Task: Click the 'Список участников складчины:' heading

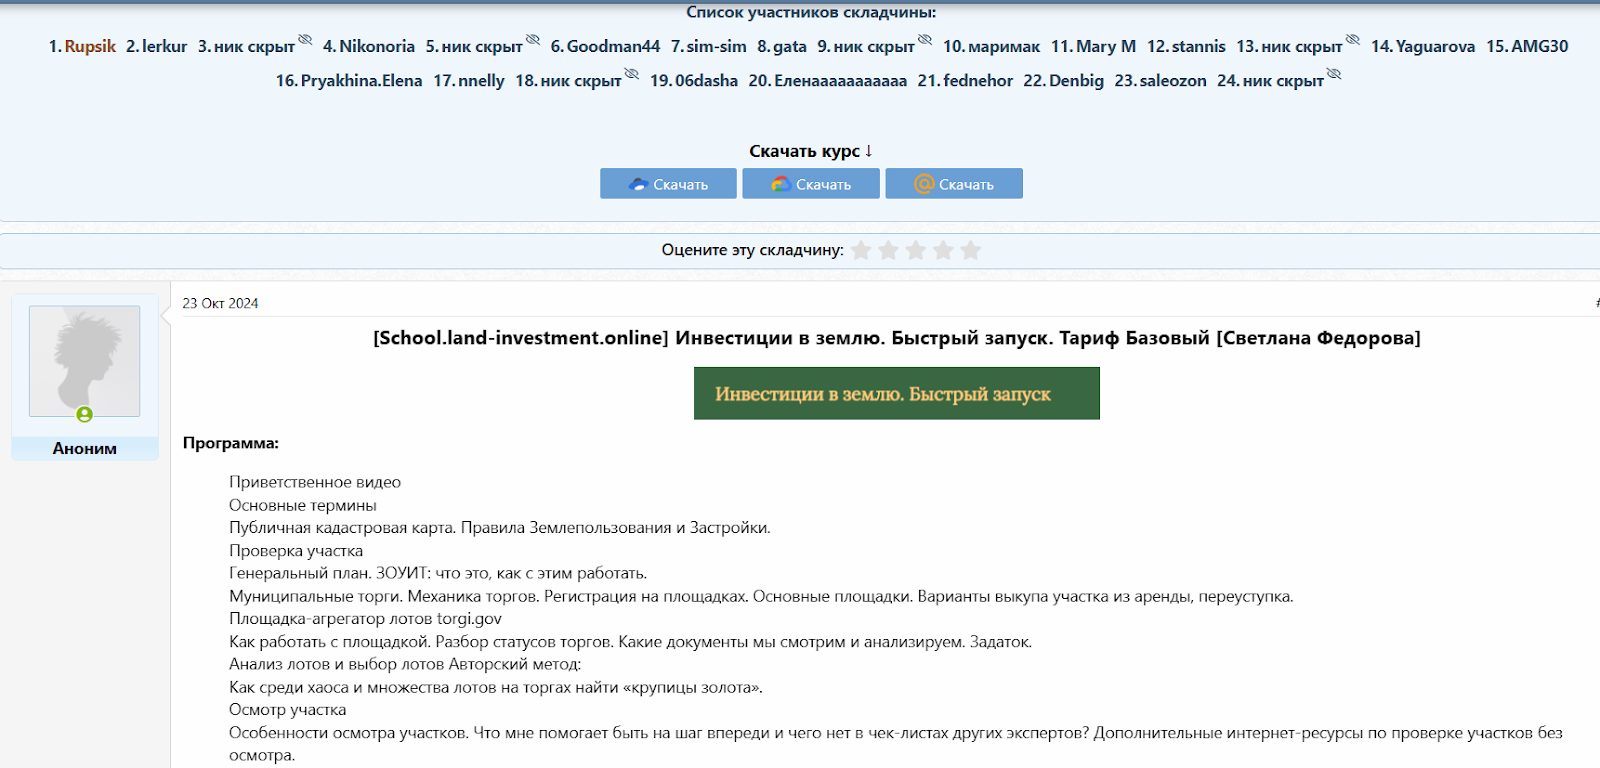Action: 811,12
